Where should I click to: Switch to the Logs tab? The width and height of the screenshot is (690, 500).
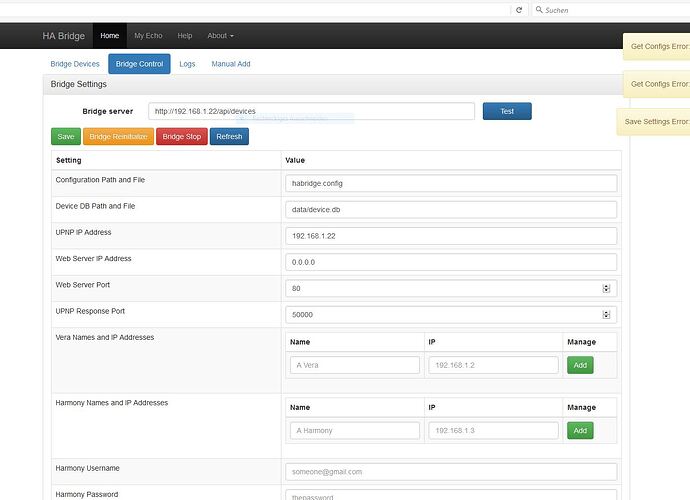[187, 64]
